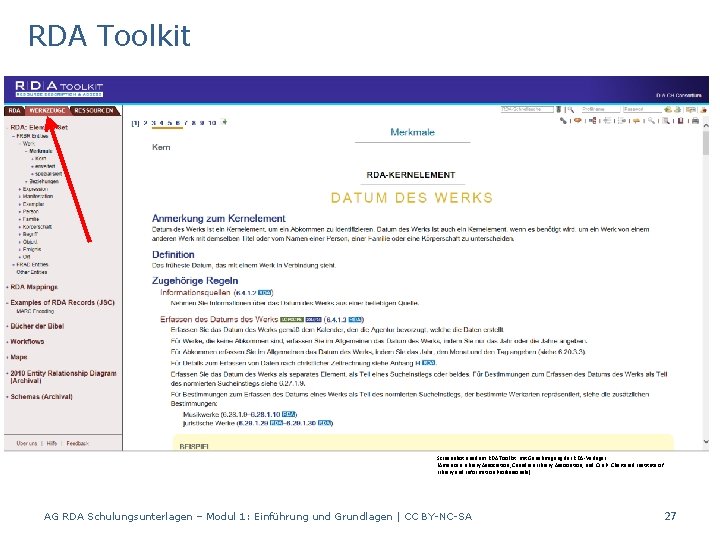Screen dimensions: 720x540
Task: Click the orange oval icon in the toolbar
Action: coord(578,121)
